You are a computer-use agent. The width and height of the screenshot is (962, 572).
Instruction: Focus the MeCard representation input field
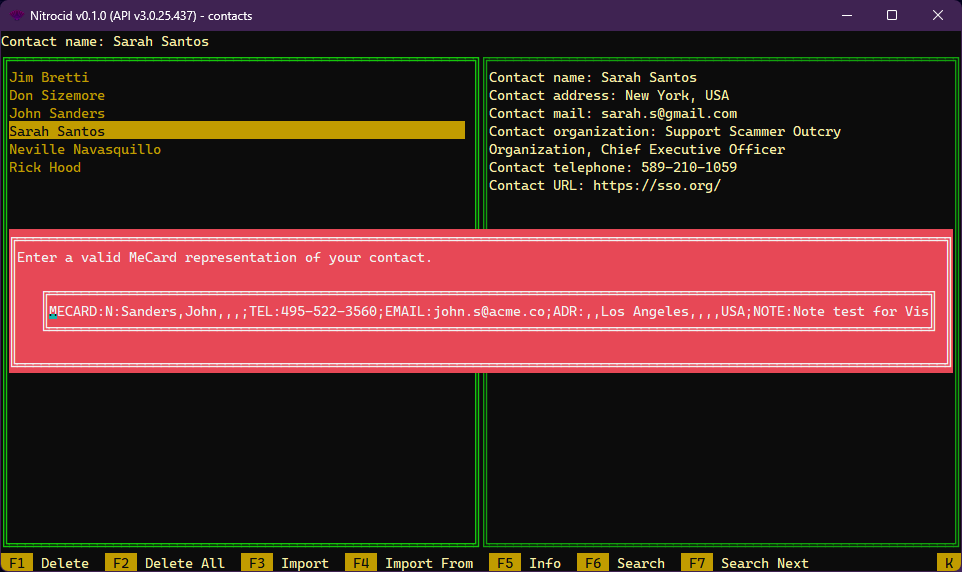click(x=490, y=311)
